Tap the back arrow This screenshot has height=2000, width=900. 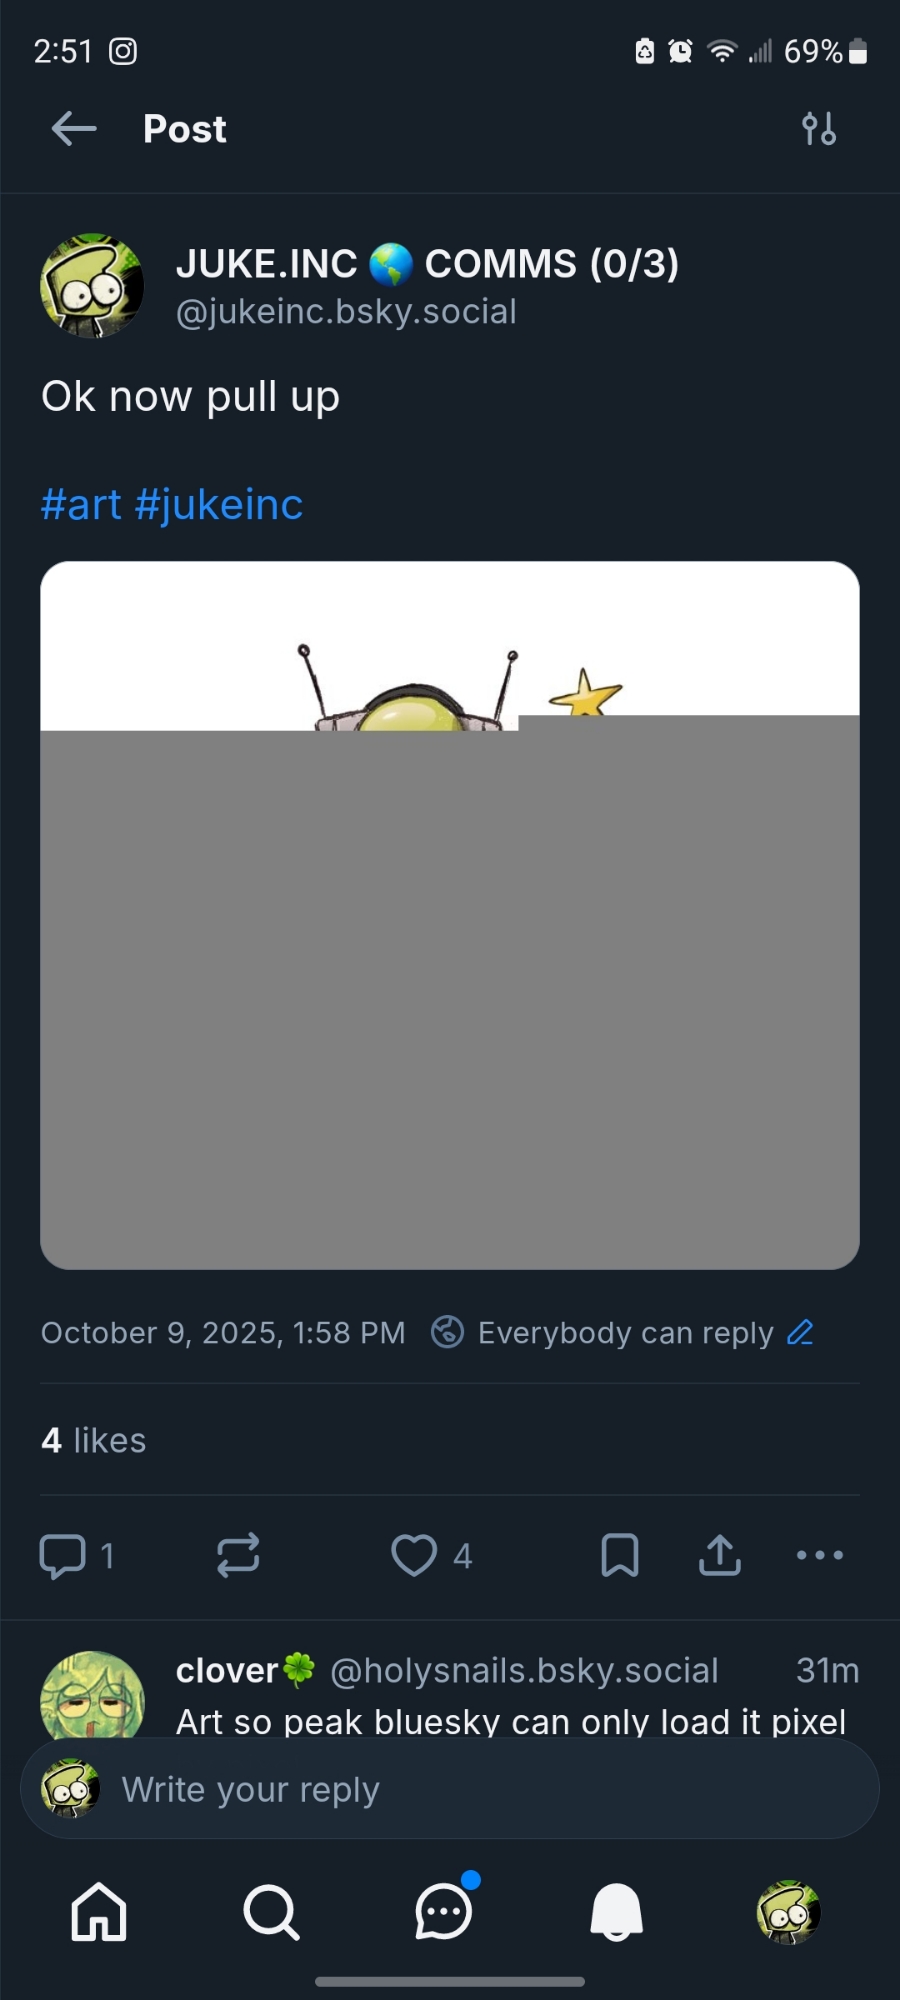tap(74, 129)
